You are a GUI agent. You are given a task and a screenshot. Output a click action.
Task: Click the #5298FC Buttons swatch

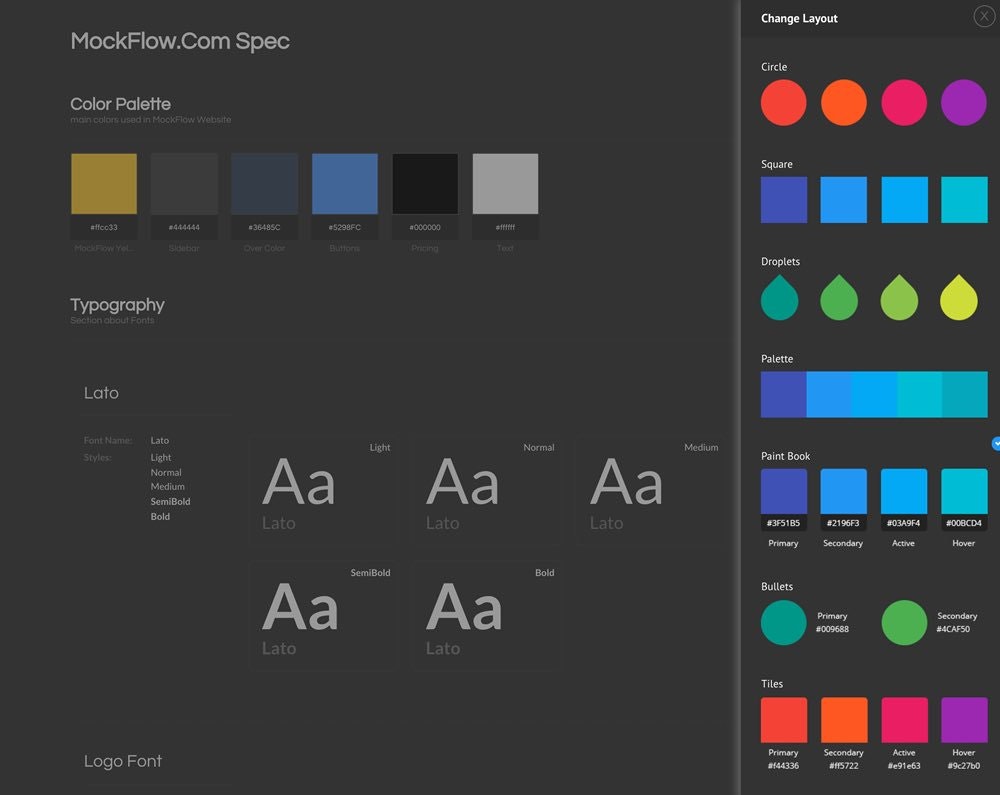click(345, 184)
